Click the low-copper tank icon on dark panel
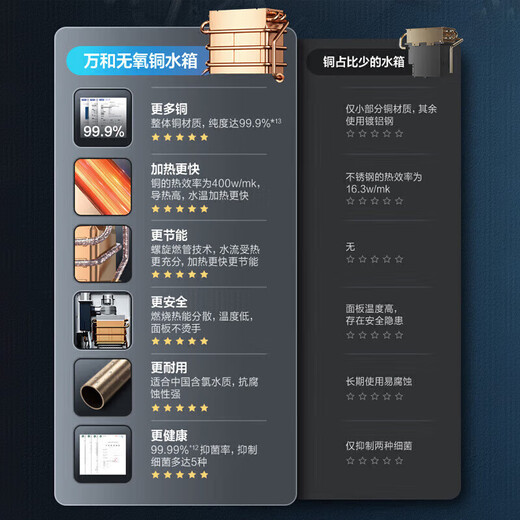 point(430,52)
